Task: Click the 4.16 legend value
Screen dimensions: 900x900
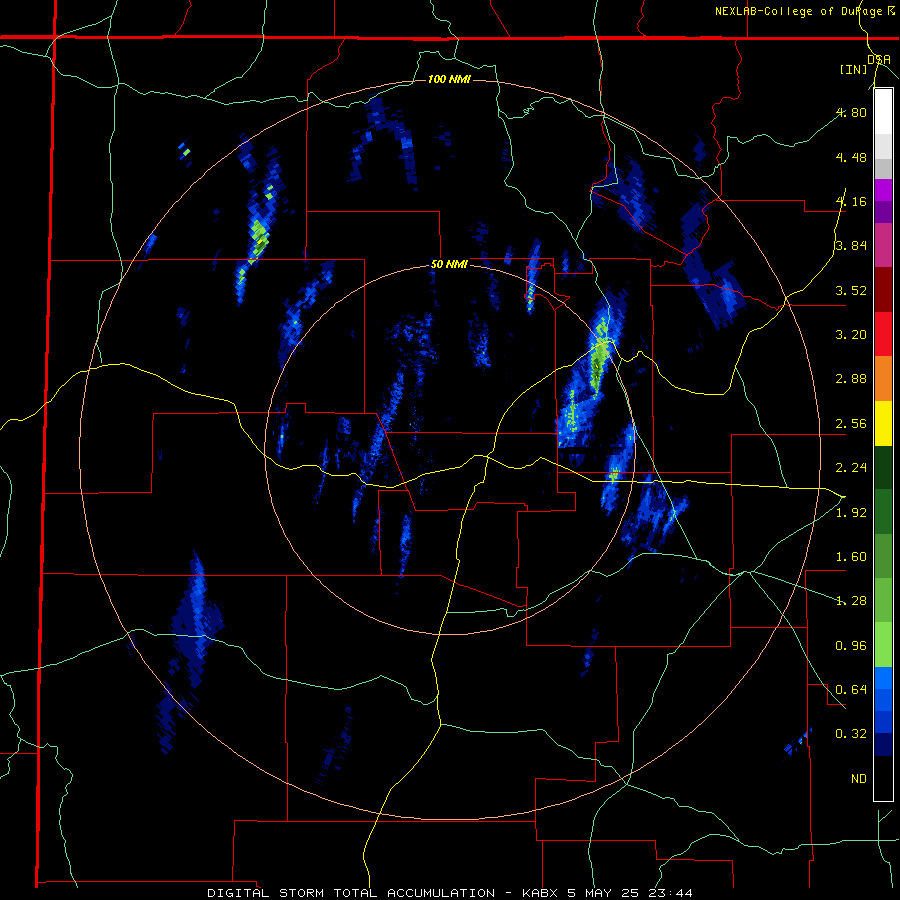Action: (x=851, y=201)
